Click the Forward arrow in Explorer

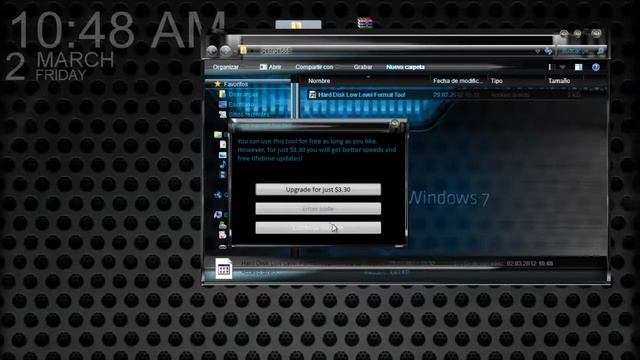pyautogui.click(x=225, y=51)
